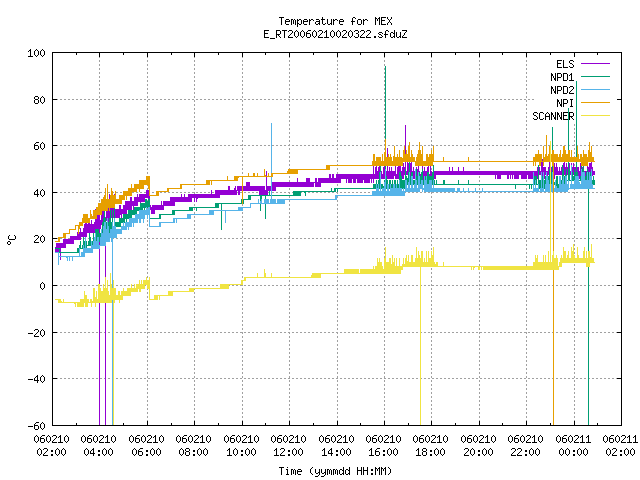Click the x-axis tick label 060210 10:00

point(241,446)
